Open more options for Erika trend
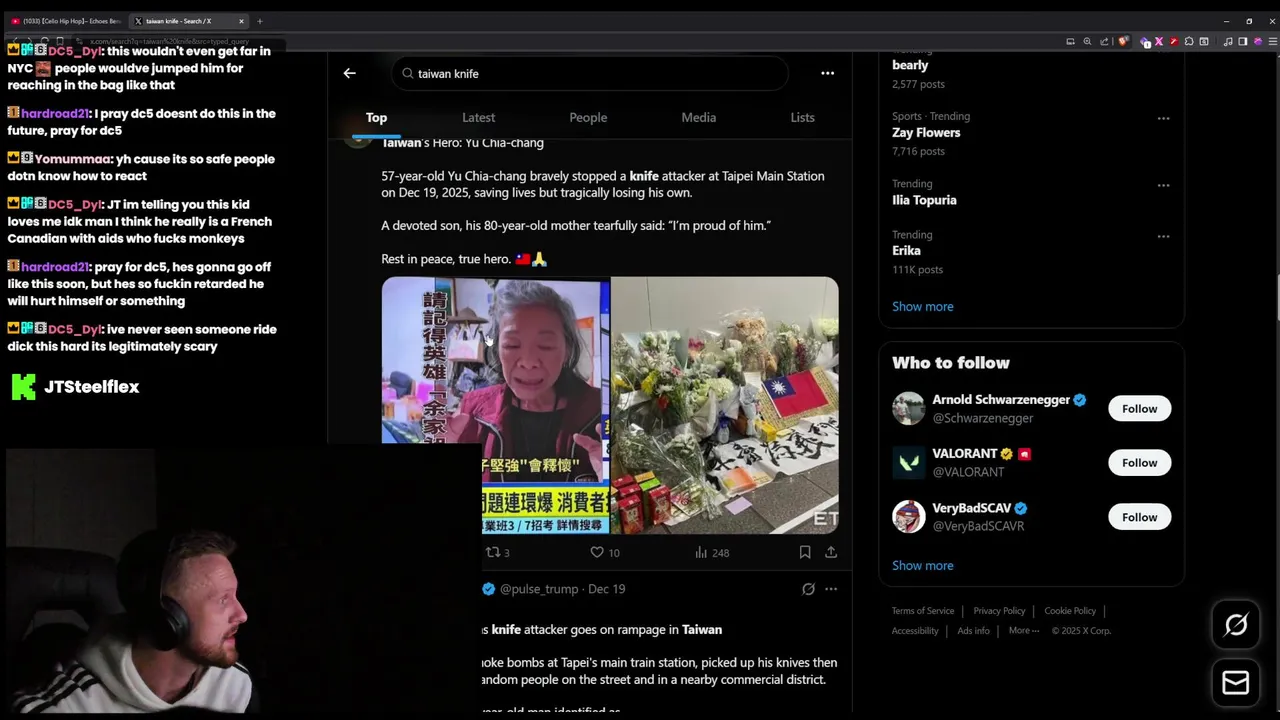The image size is (1280, 720). coord(1163,236)
